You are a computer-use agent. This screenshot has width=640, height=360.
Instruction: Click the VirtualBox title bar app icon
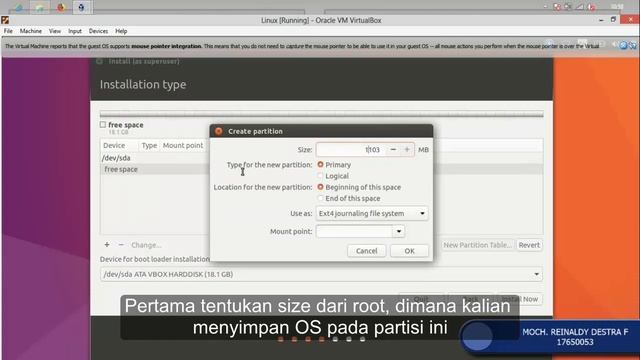point(5,20)
